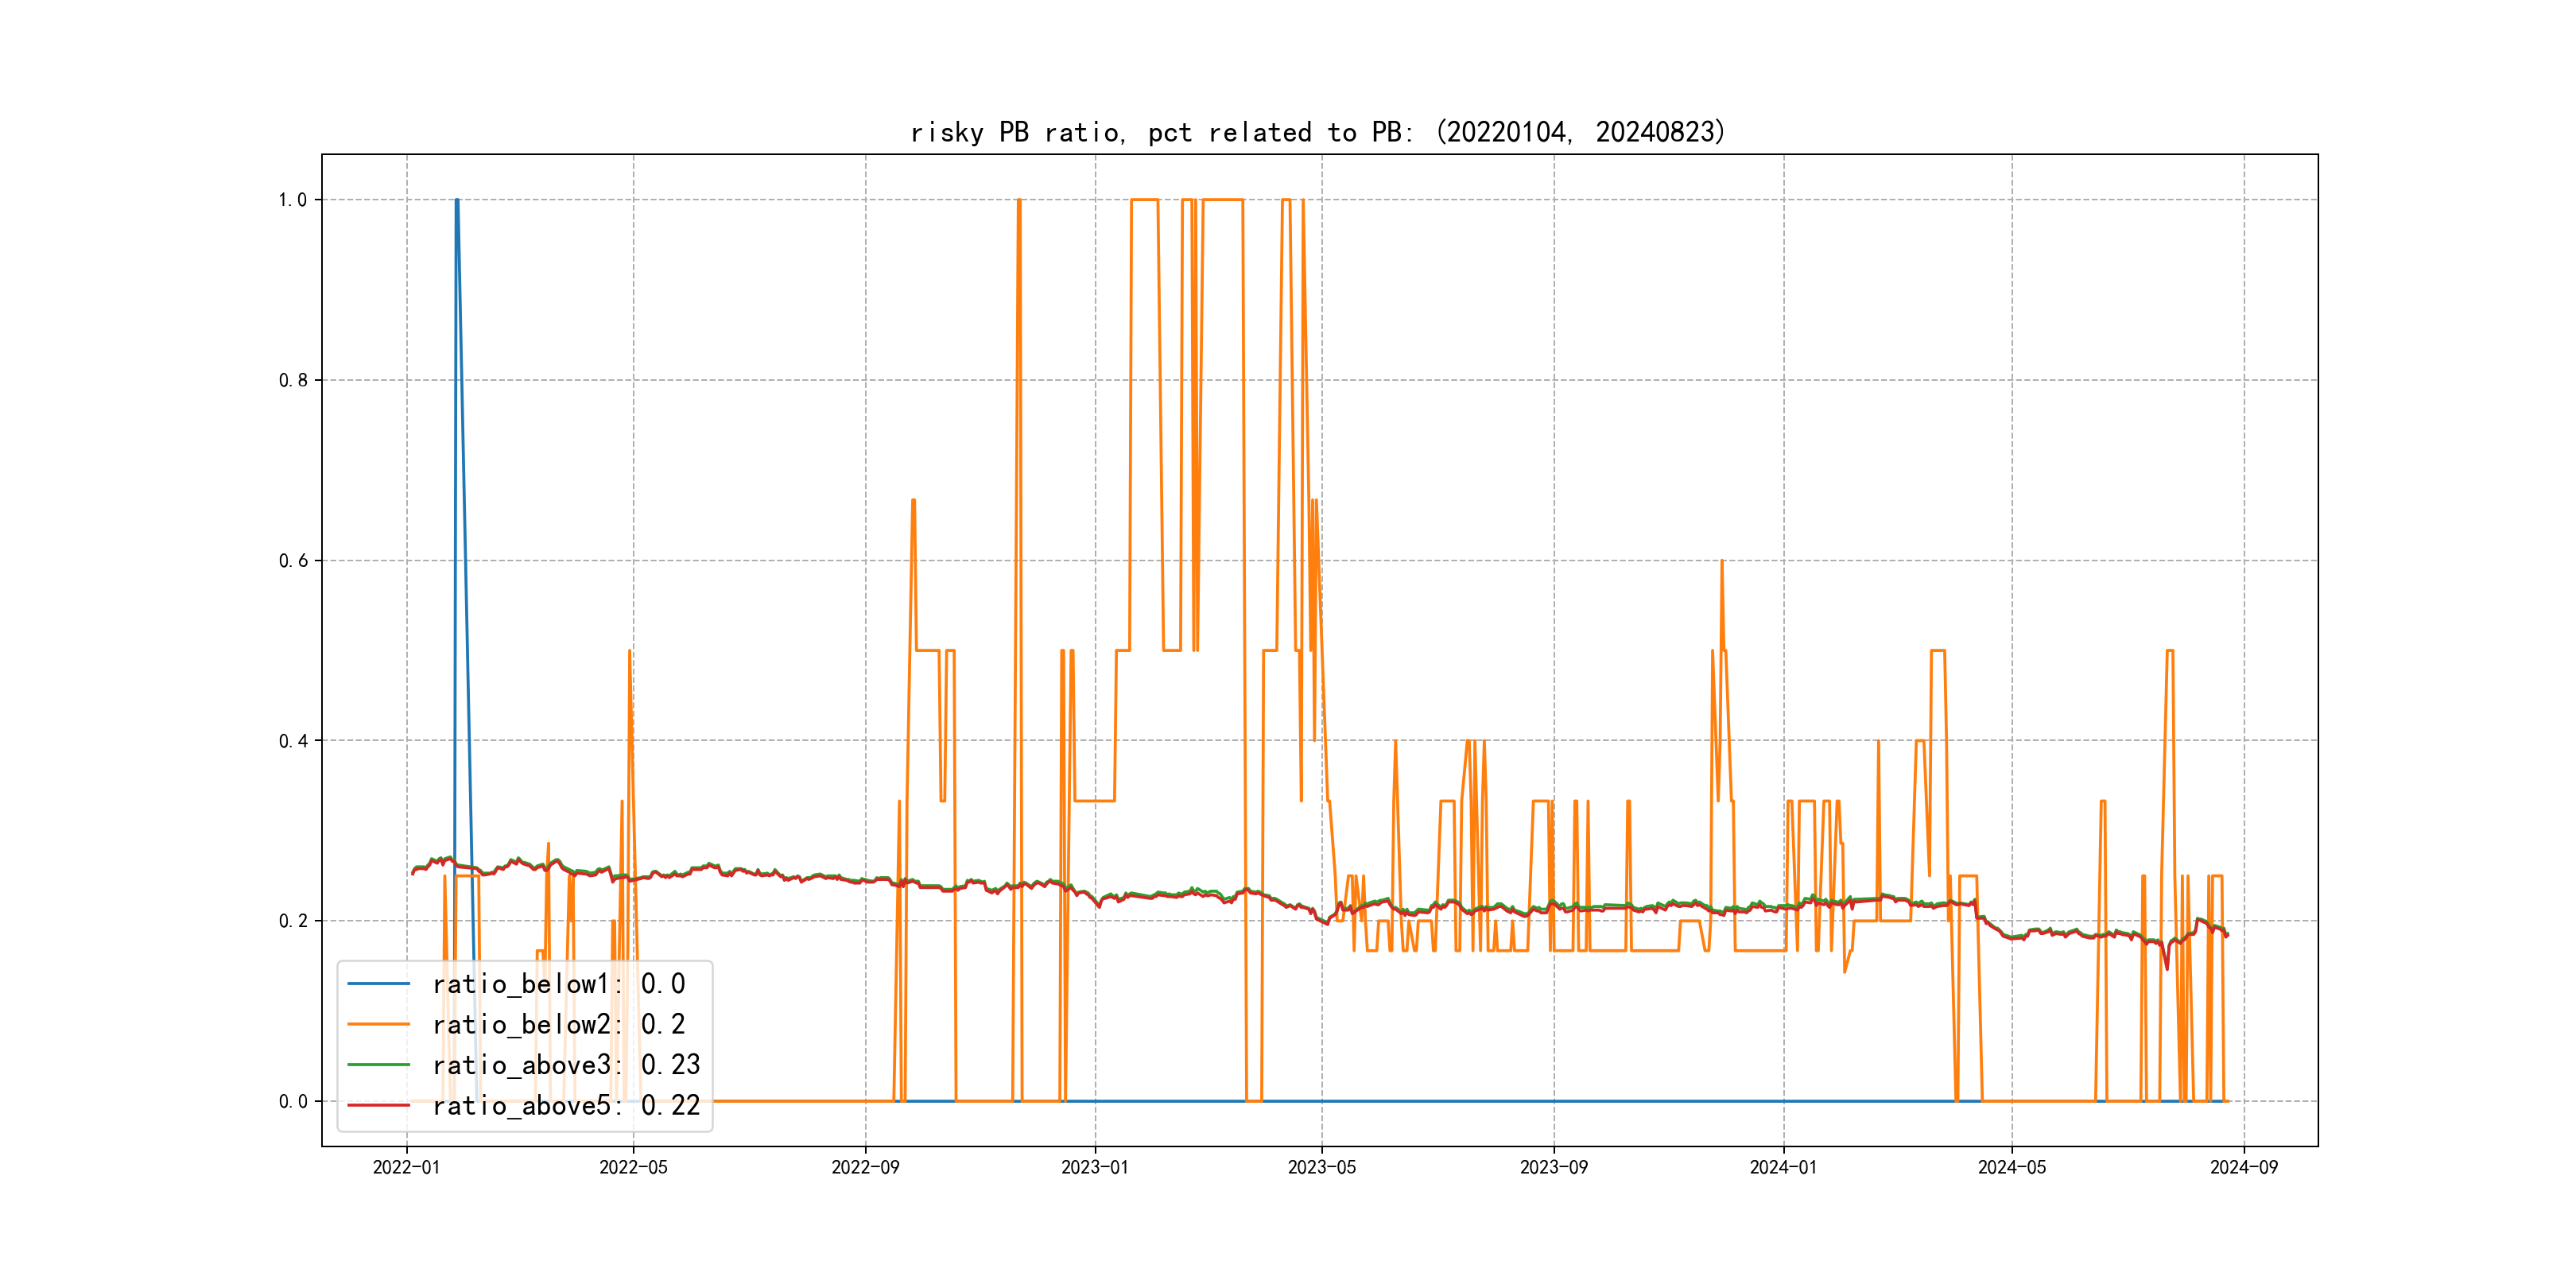Click the 1.0 y-axis tick label
The image size is (2576, 1288).
292,200
